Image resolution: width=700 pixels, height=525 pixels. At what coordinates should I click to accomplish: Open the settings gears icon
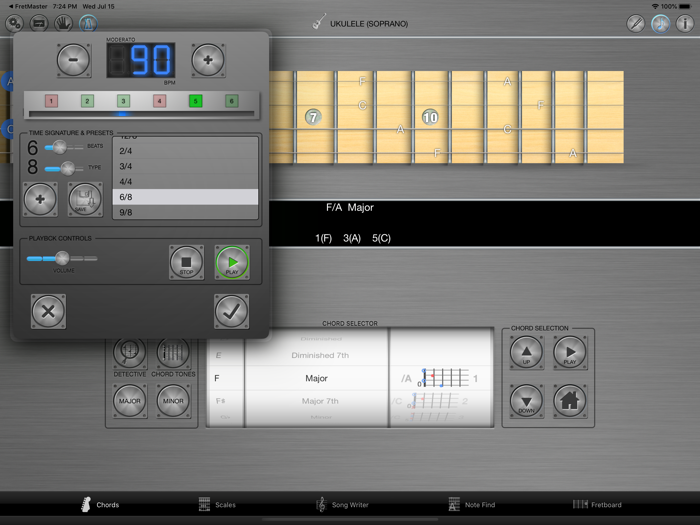pos(15,23)
